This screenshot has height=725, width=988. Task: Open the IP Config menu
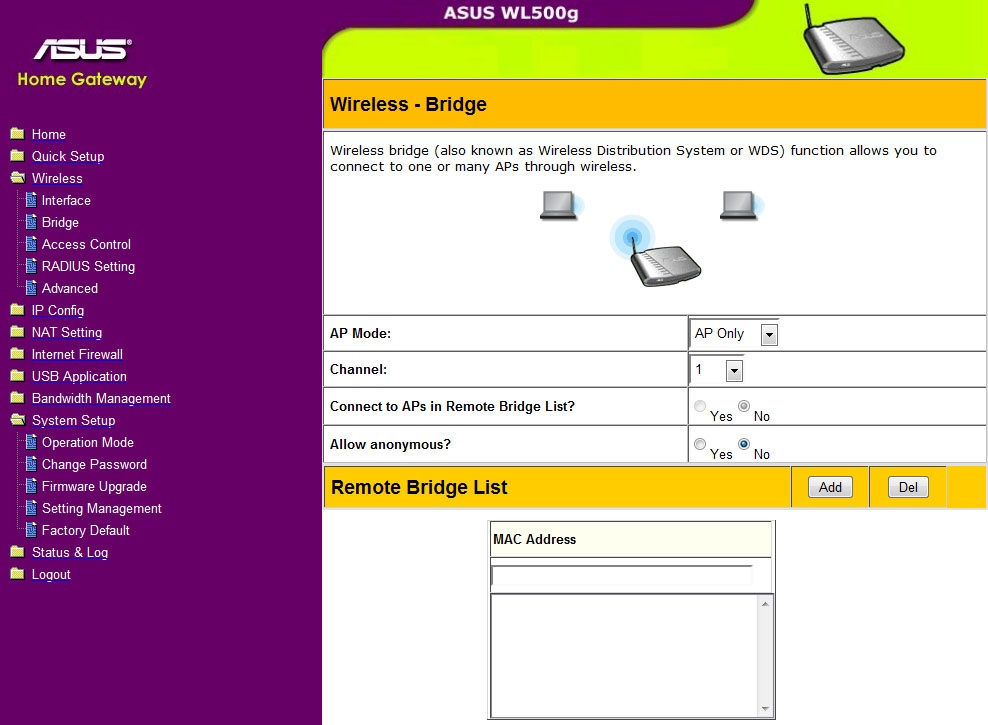point(58,311)
